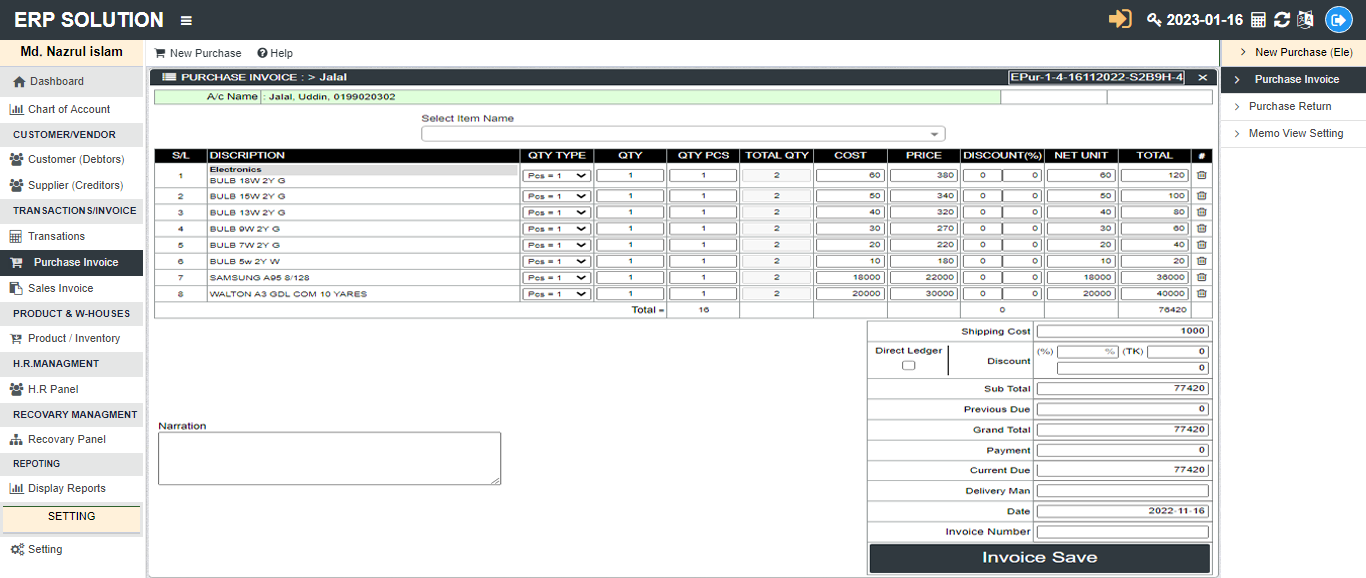The width and height of the screenshot is (1366, 578).
Task: Open Sales Invoice in the sidebar
Action: [x=60, y=288]
